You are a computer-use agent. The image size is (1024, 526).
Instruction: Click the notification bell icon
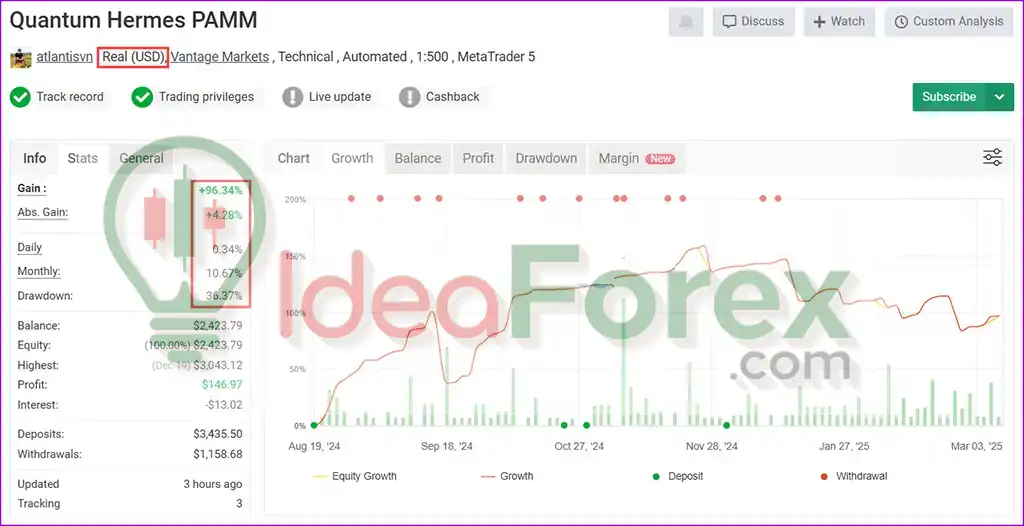click(686, 22)
